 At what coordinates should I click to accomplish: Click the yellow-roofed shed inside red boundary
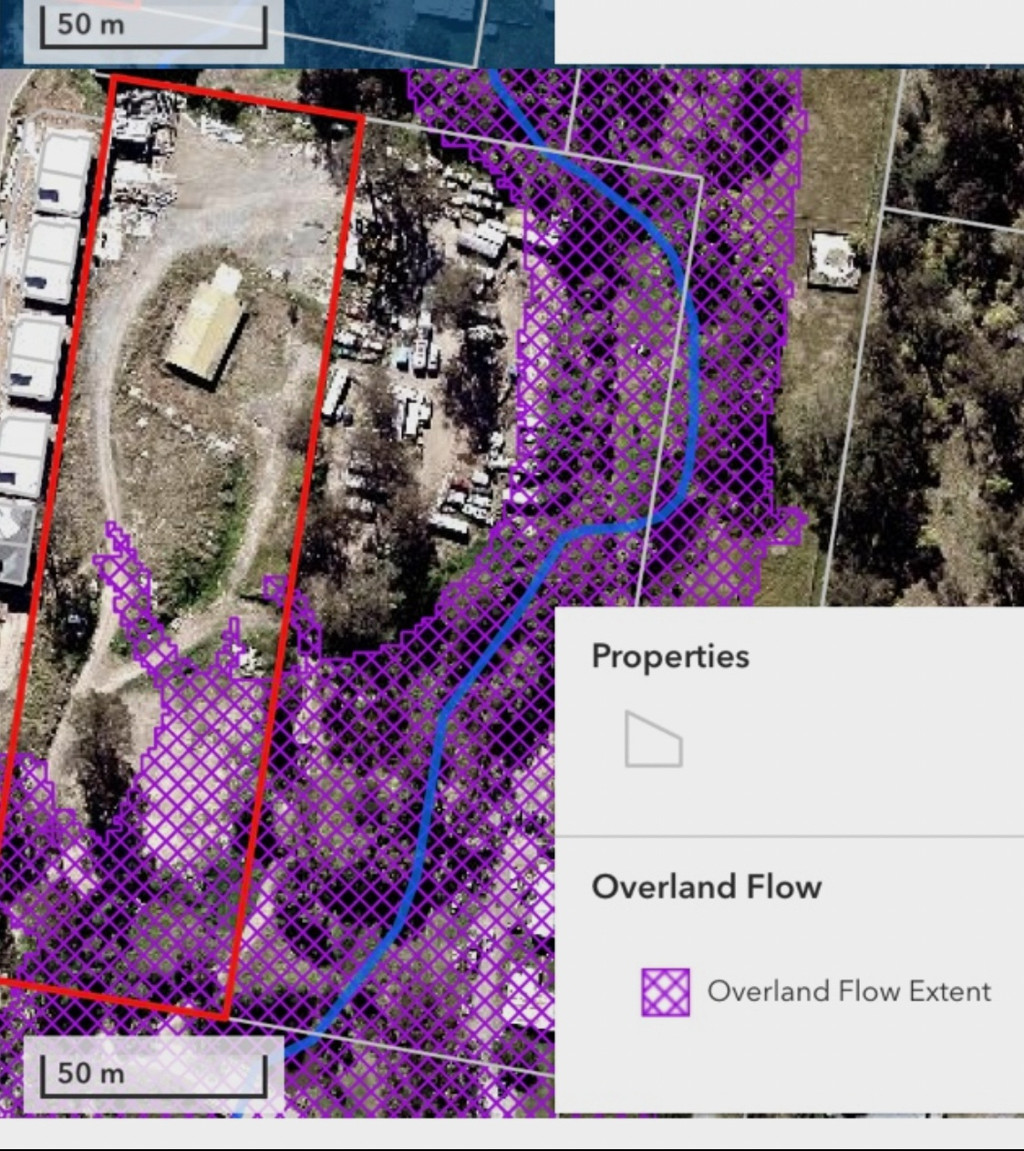pos(207,325)
